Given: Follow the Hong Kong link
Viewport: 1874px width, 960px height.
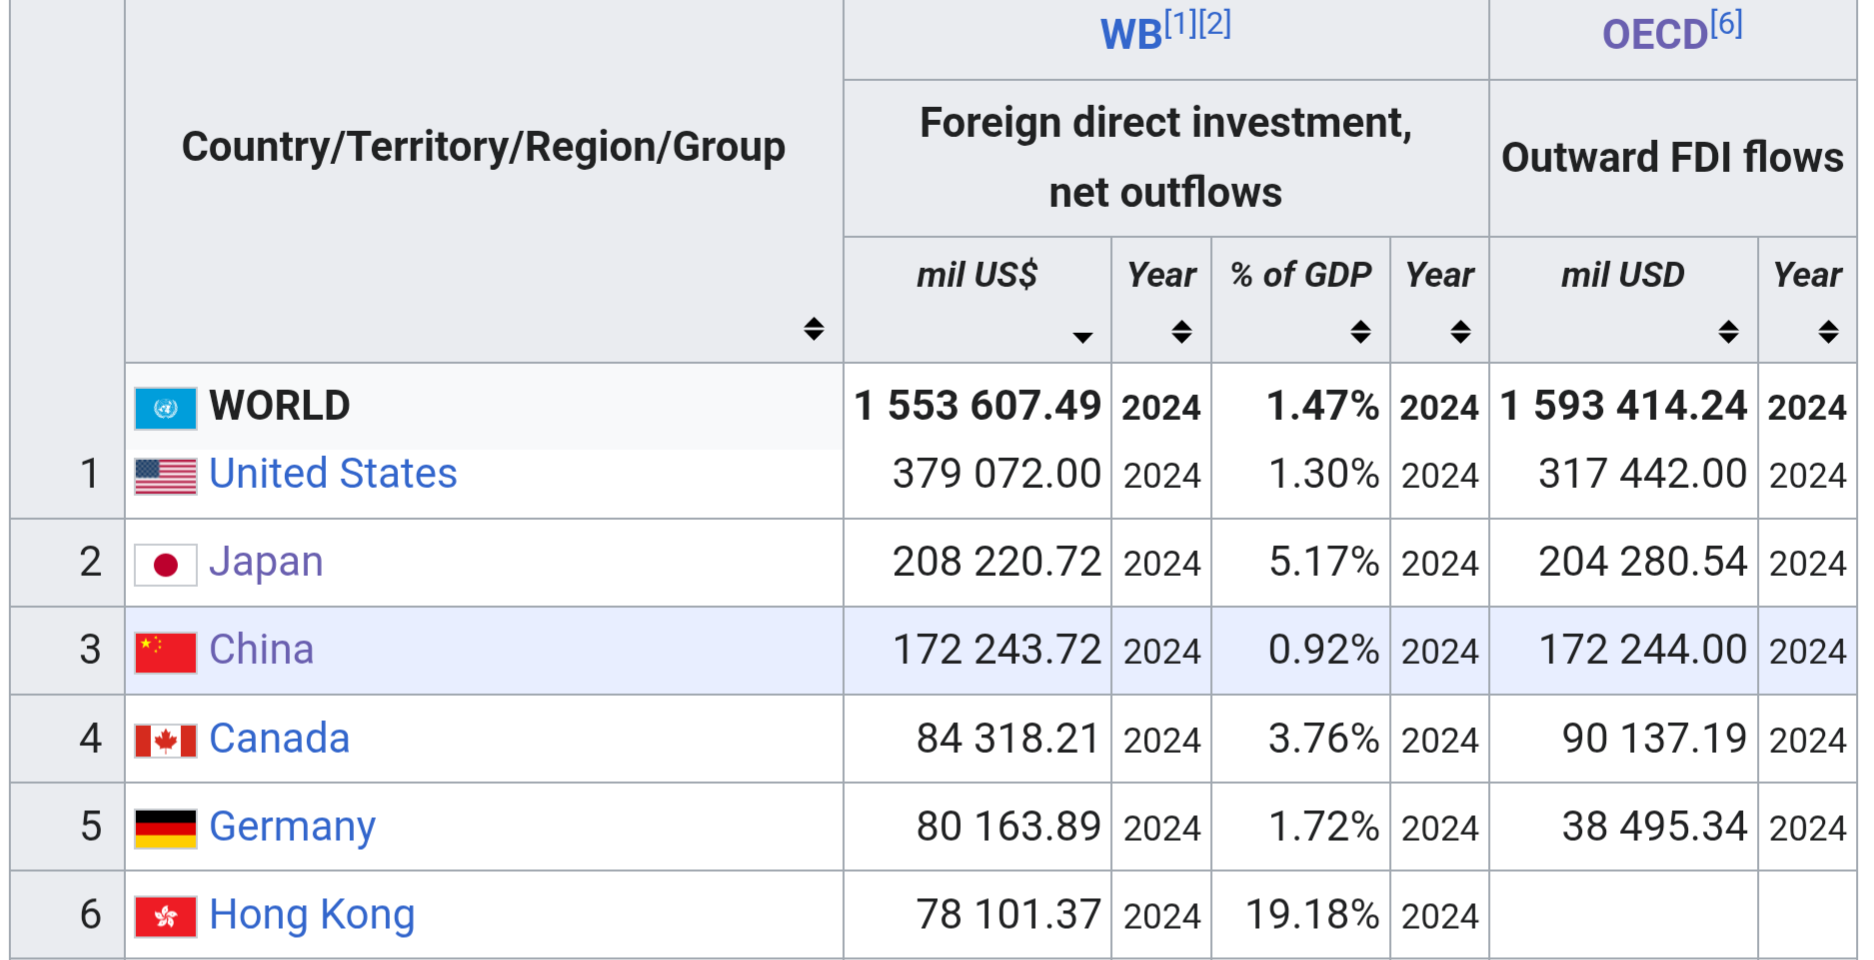Looking at the screenshot, I should pyautogui.click(x=311, y=915).
